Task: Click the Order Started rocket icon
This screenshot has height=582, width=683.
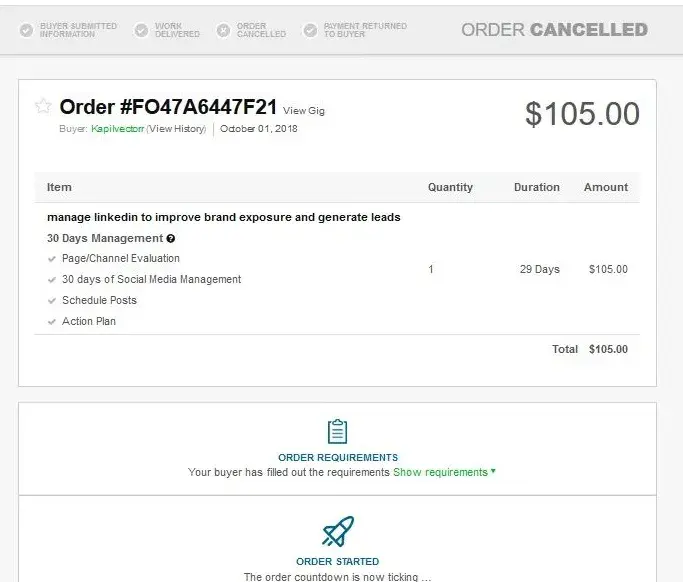Action: pos(338,531)
